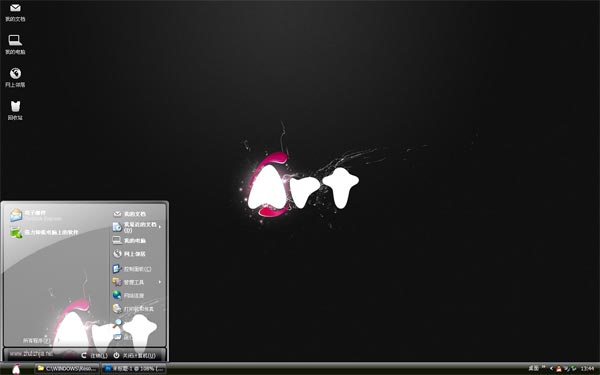
Task: Expand 我最近的文档 recent documents submenu
Action: (137, 227)
